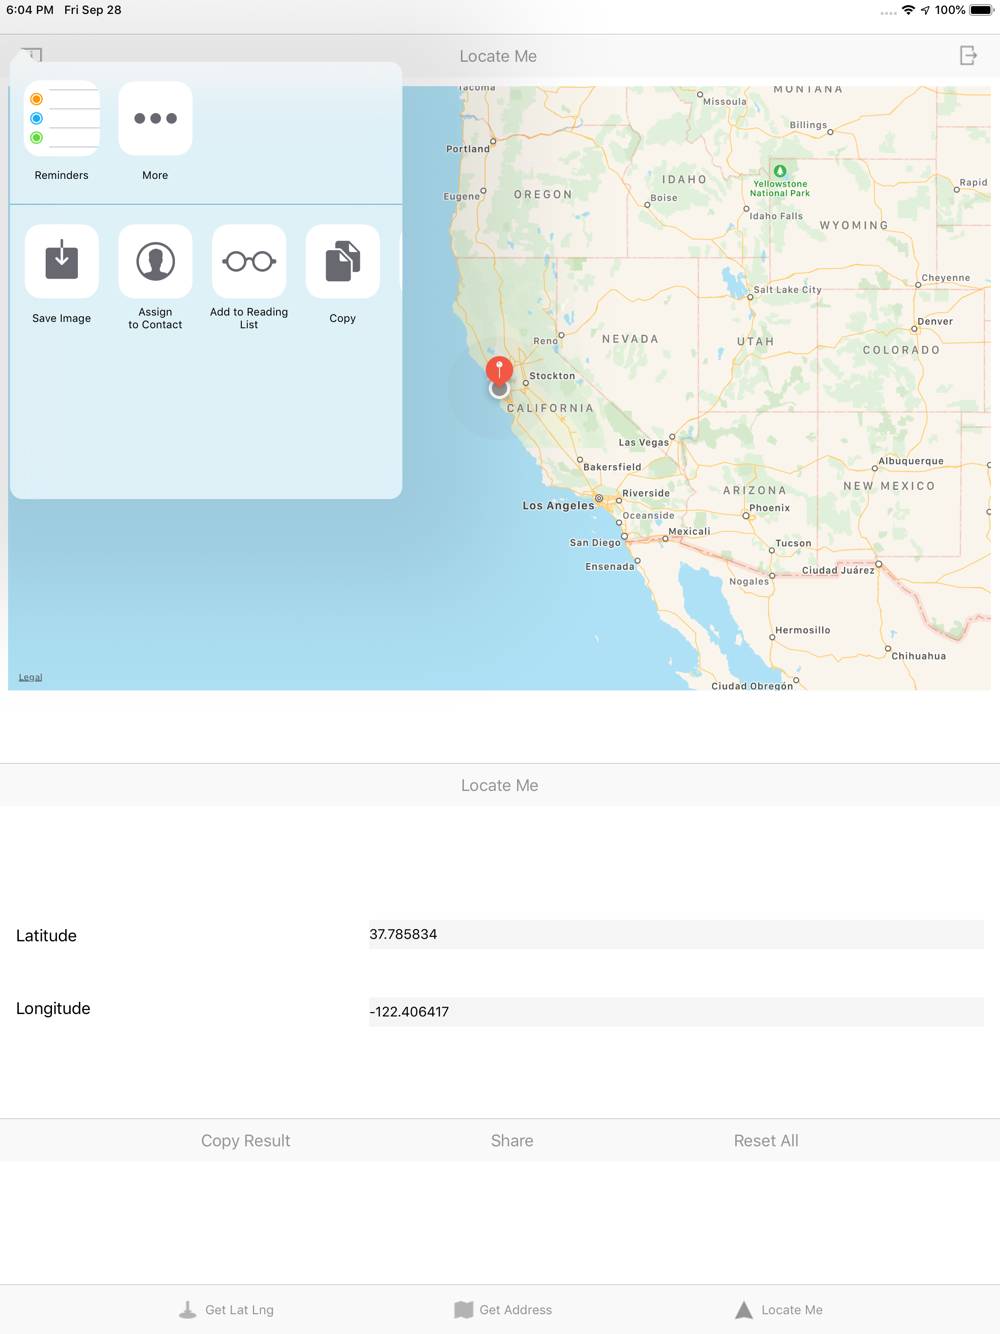Click the Locate Me button below map
Image resolution: width=1000 pixels, height=1334 pixels.
pyautogui.click(x=500, y=786)
